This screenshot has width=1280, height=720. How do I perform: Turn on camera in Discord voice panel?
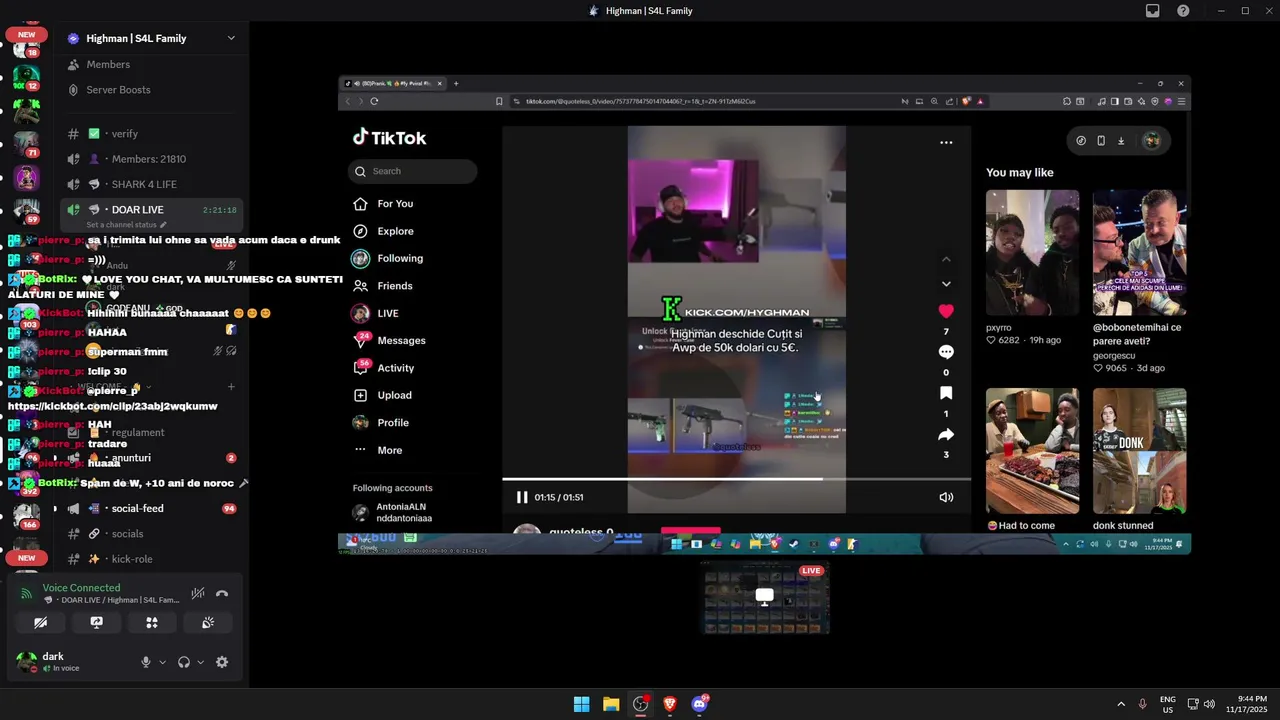(40, 622)
